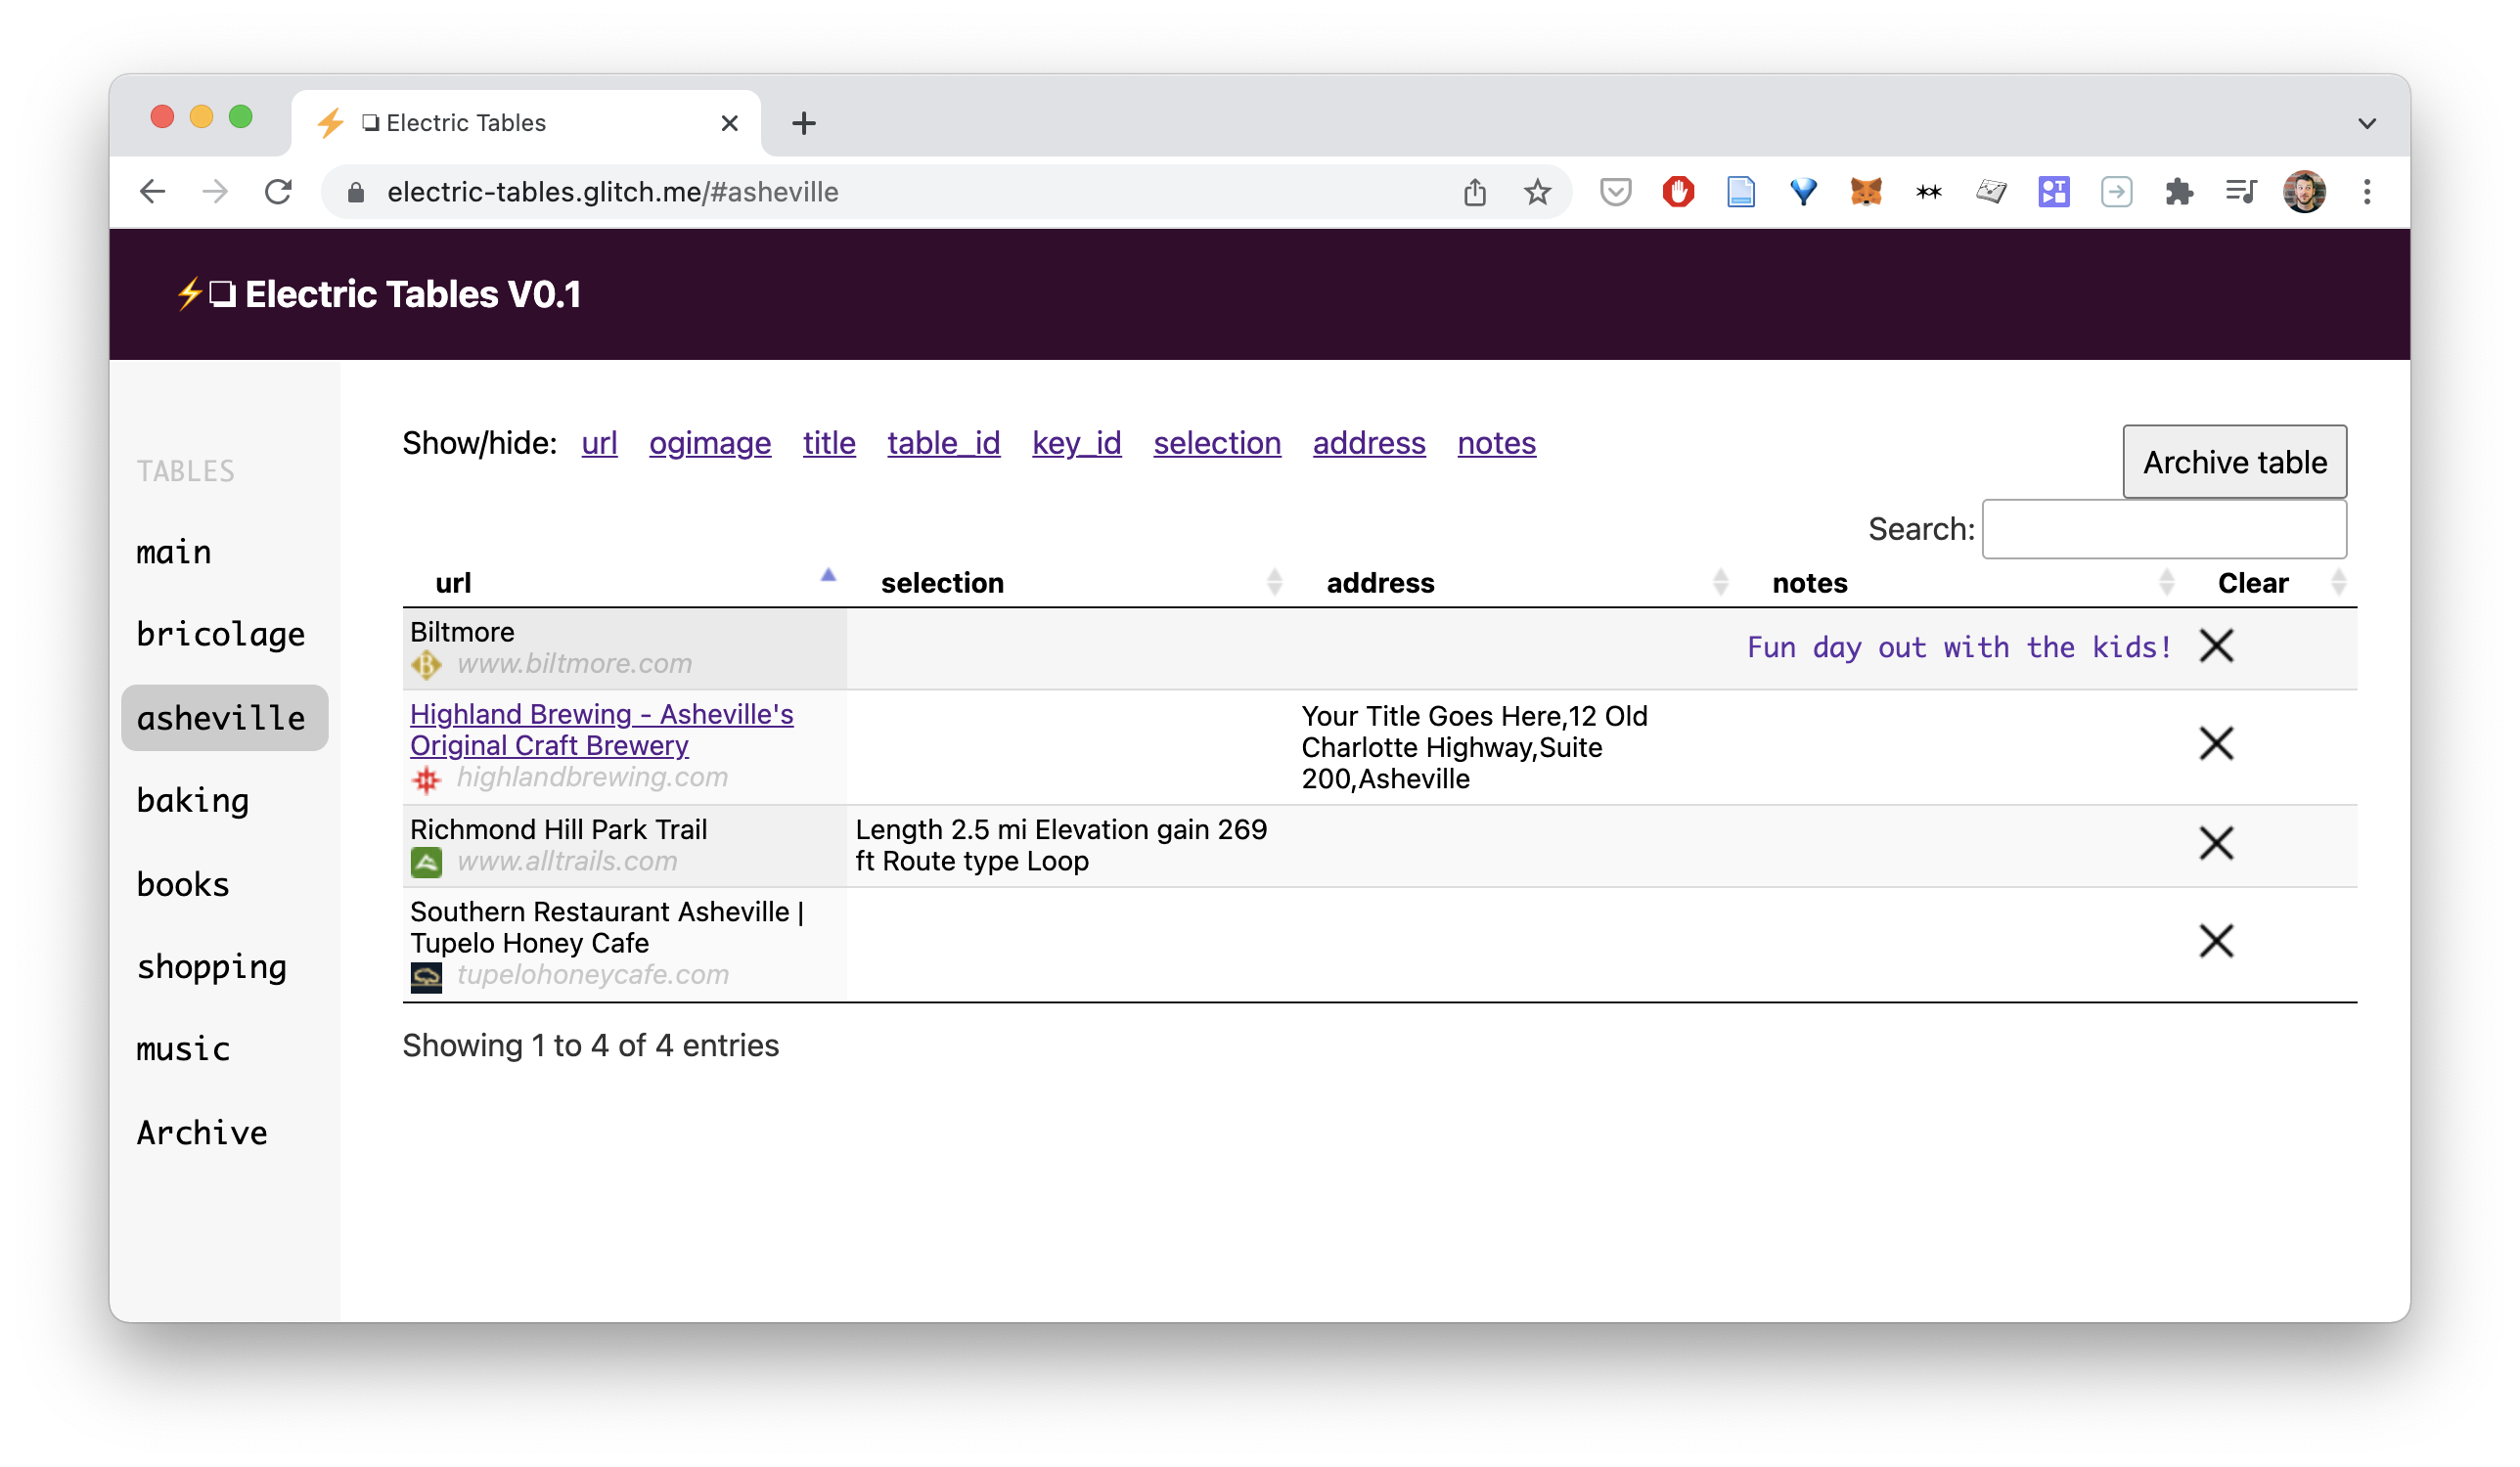Clear the Tupelo Honey Cafe row

coord(2216,941)
